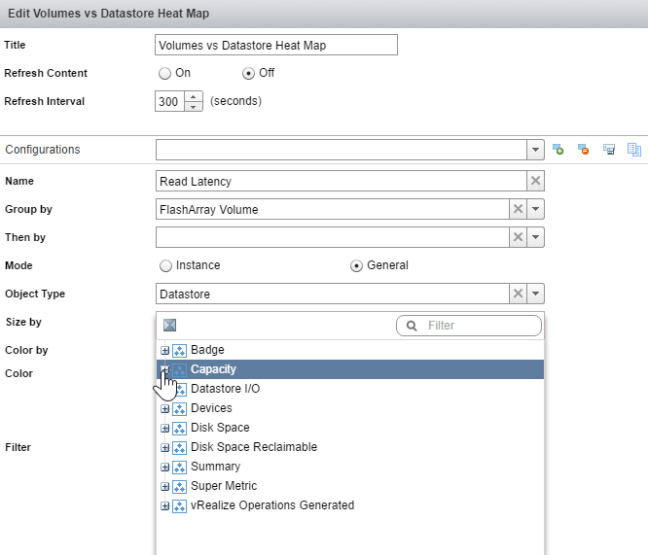This screenshot has width=648, height=555.
Task: Select the Disk Space Reclaimable tree item
Action: tap(253, 447)
